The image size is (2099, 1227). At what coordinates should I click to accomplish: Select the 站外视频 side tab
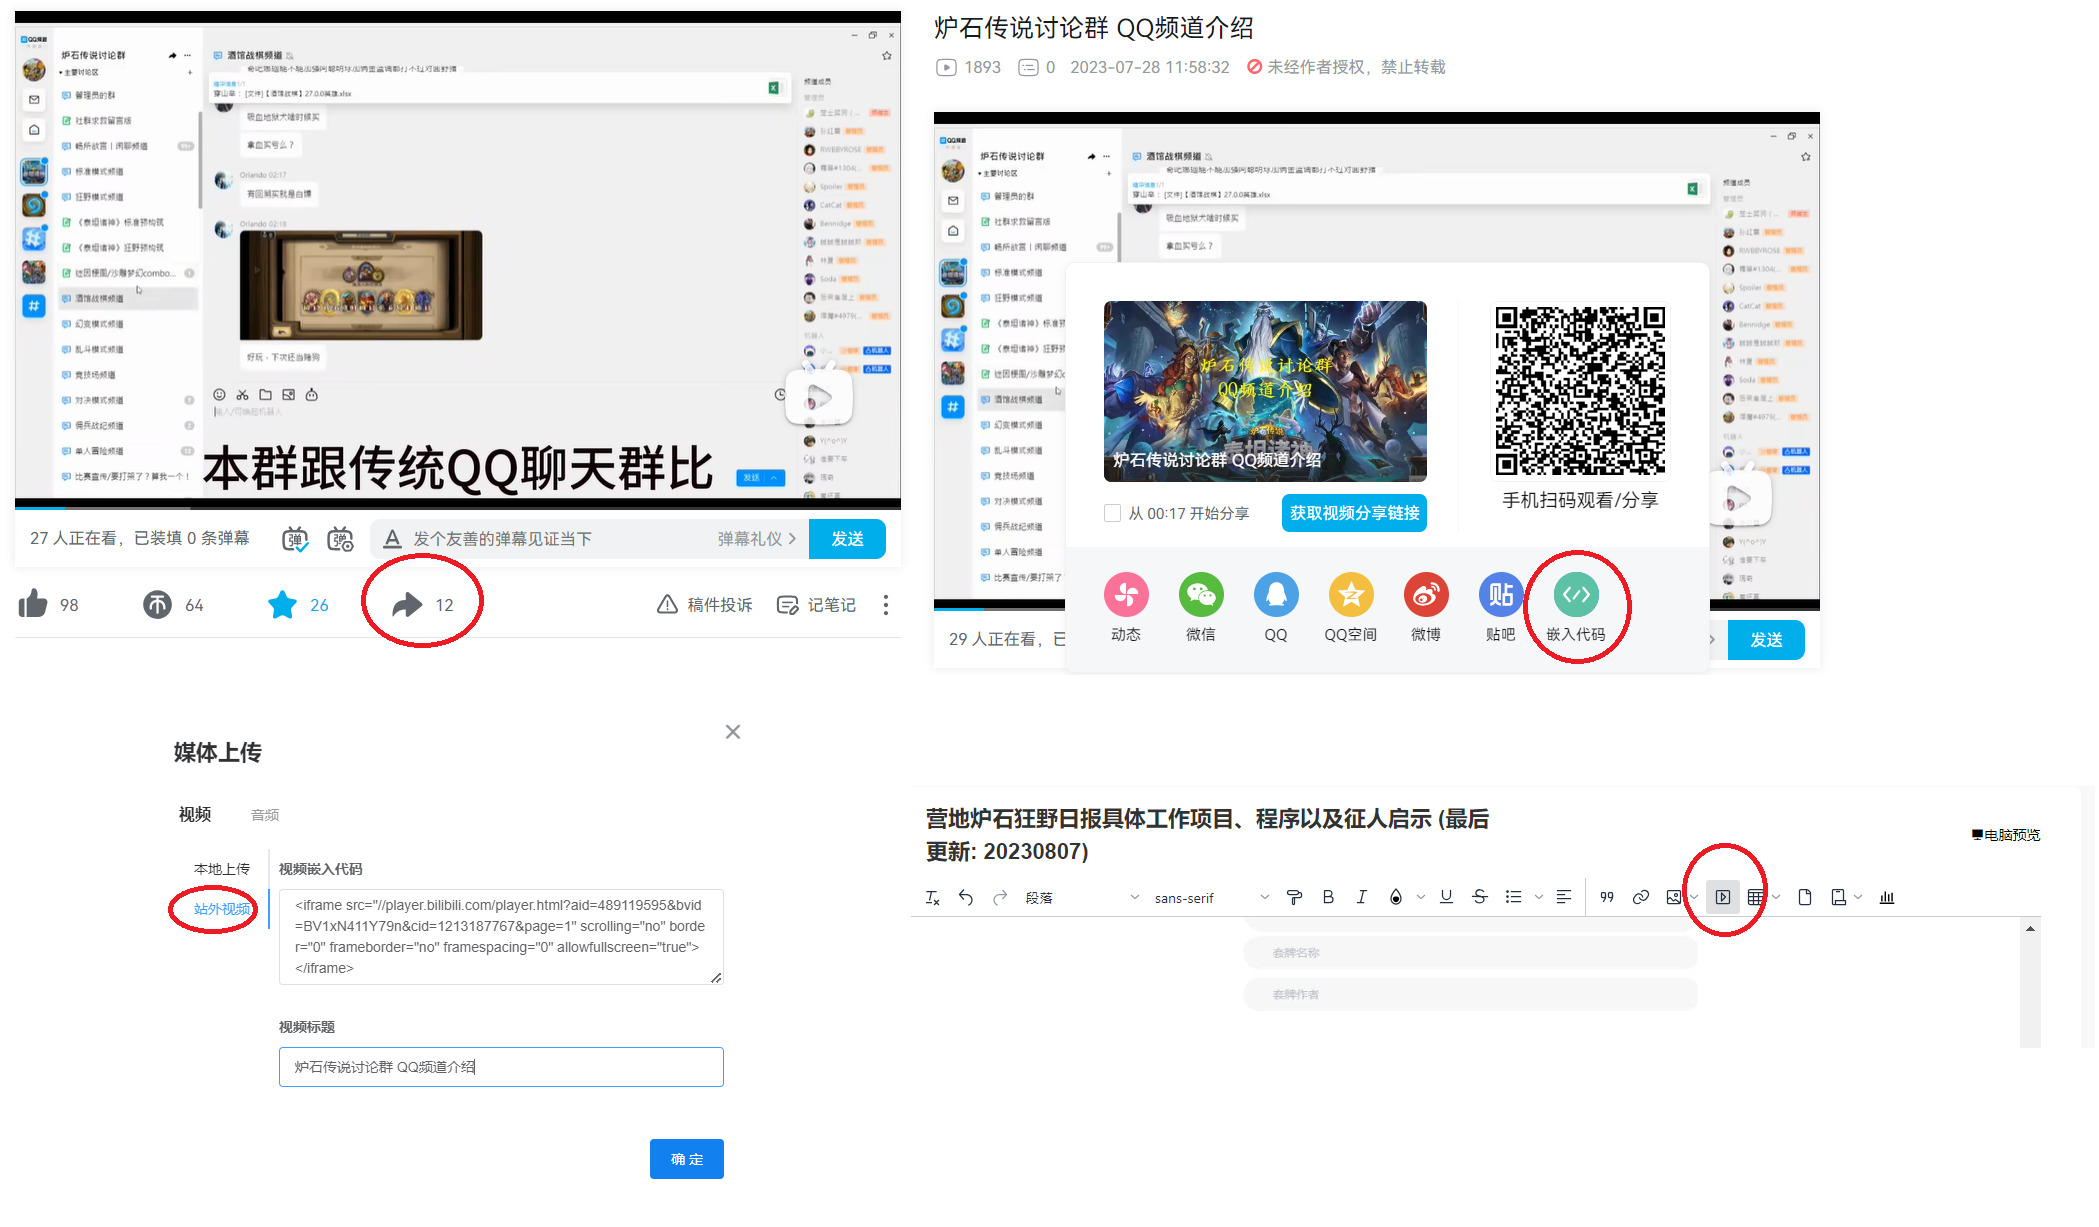tap(222, 909)
